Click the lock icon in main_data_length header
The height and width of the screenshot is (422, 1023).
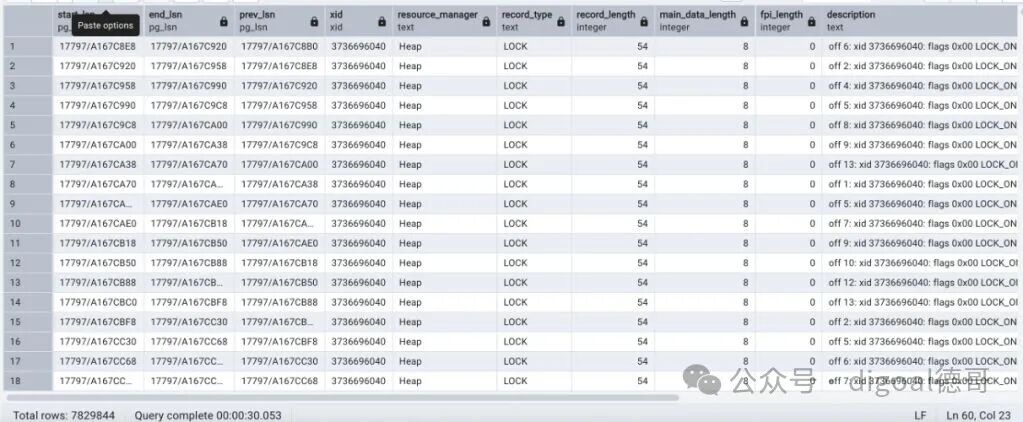(744, 22)
